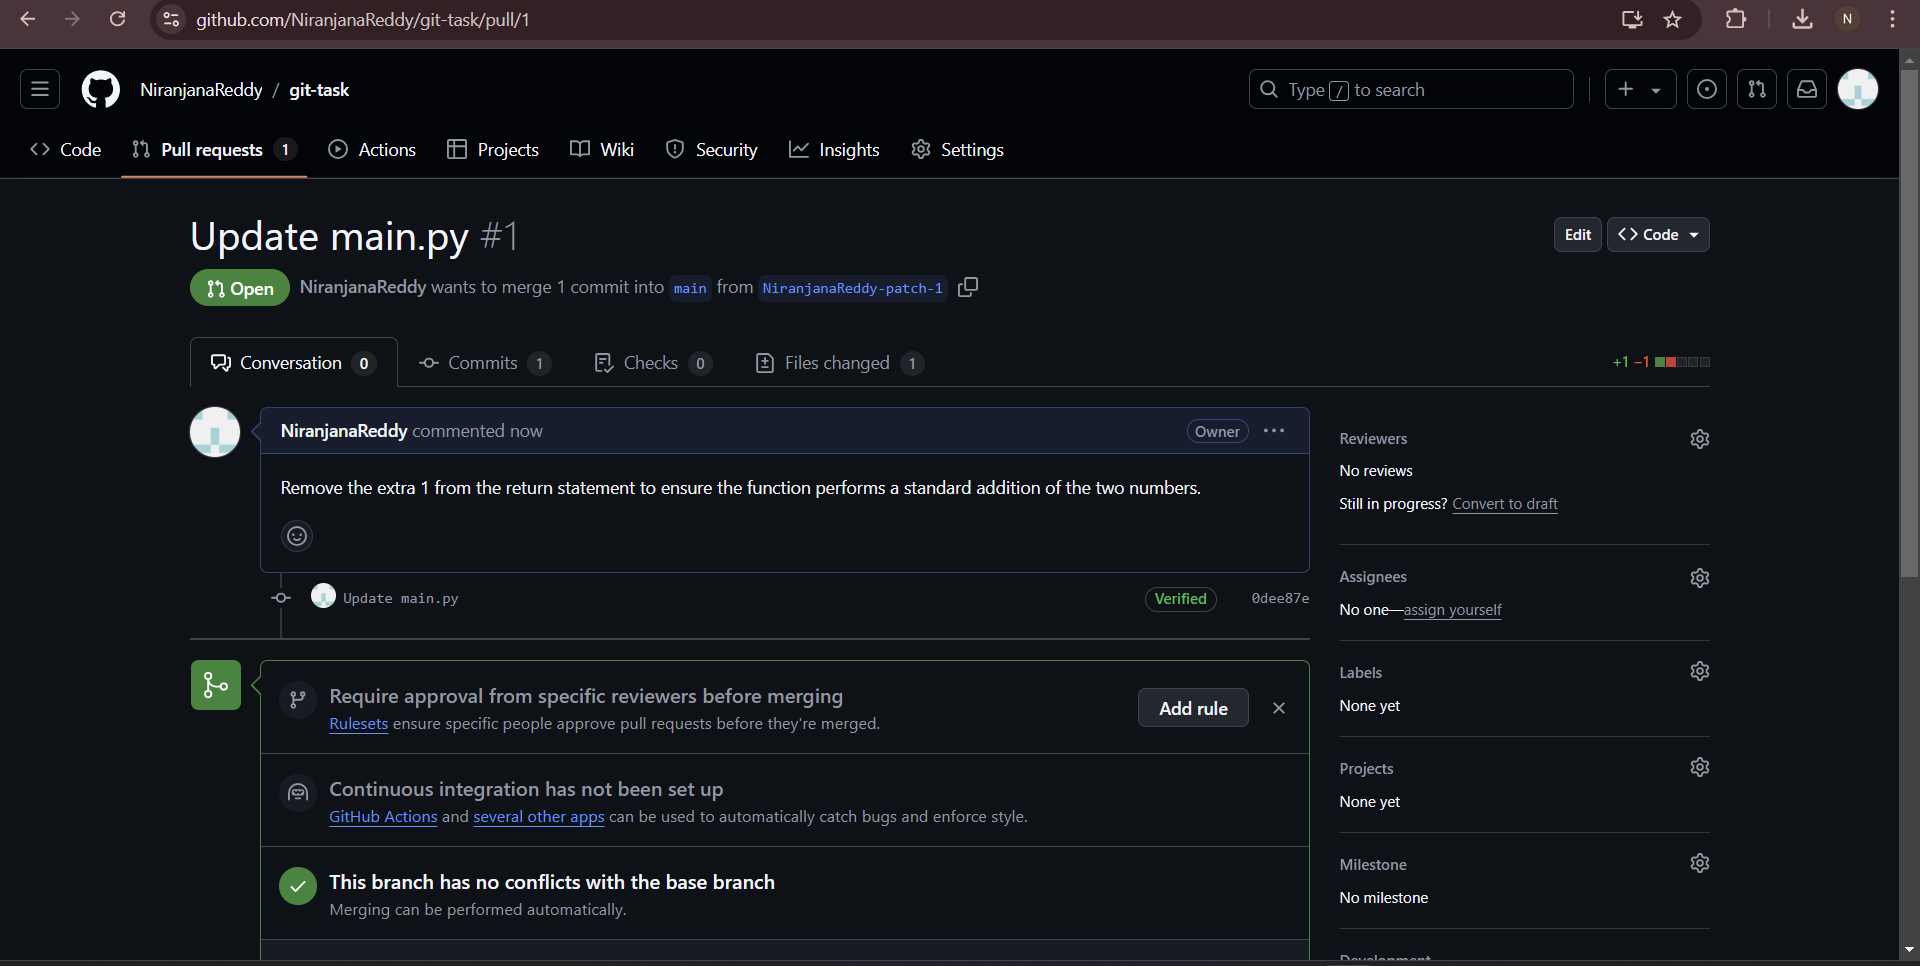This screenshot has width=1920, height=966.
Task: Open the Actions repository tab
Action: (372, 149)
